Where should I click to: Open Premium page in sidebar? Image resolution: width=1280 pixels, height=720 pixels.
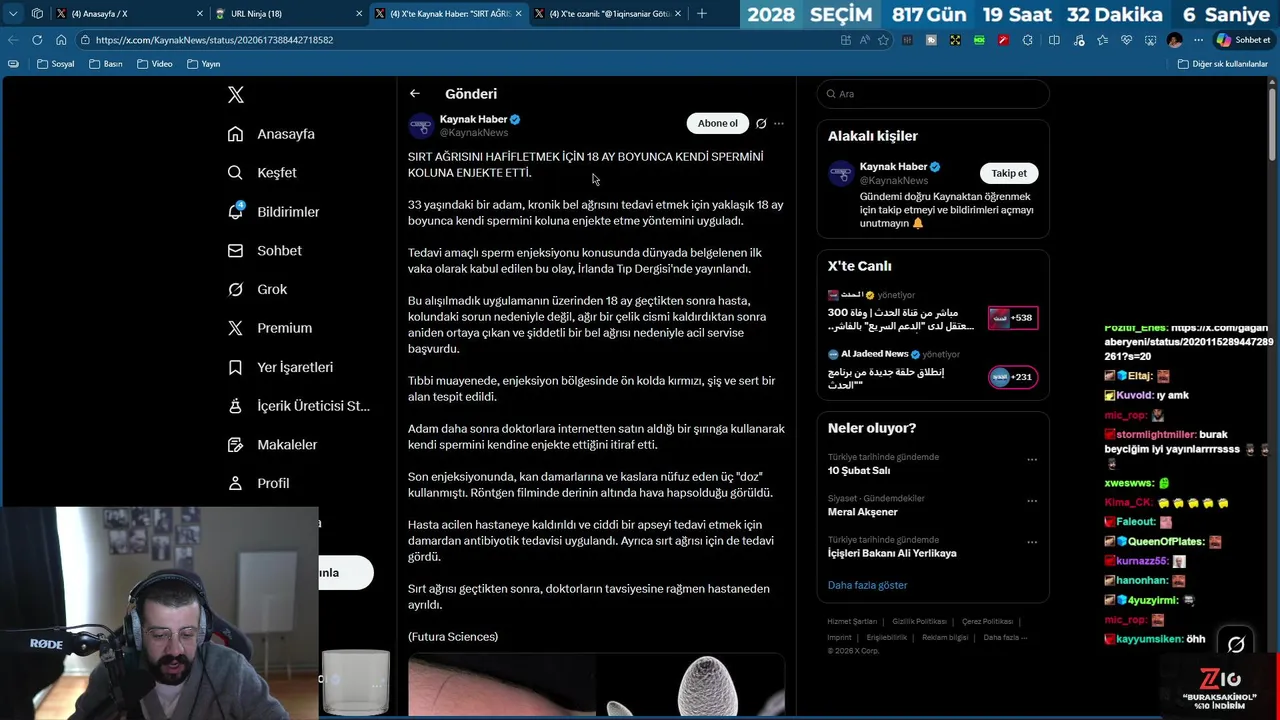coord(269,328)
